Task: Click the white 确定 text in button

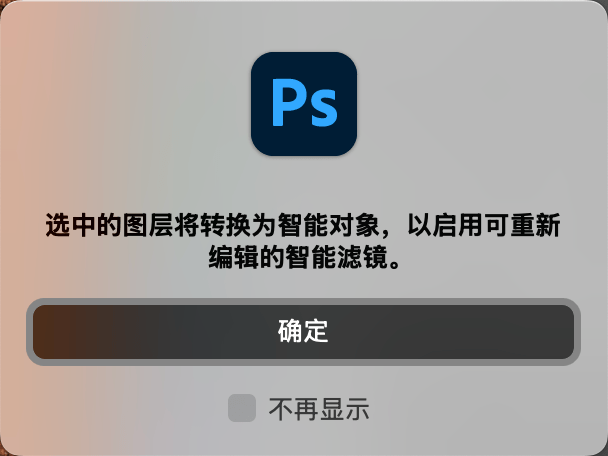Action: coord(303,331)
